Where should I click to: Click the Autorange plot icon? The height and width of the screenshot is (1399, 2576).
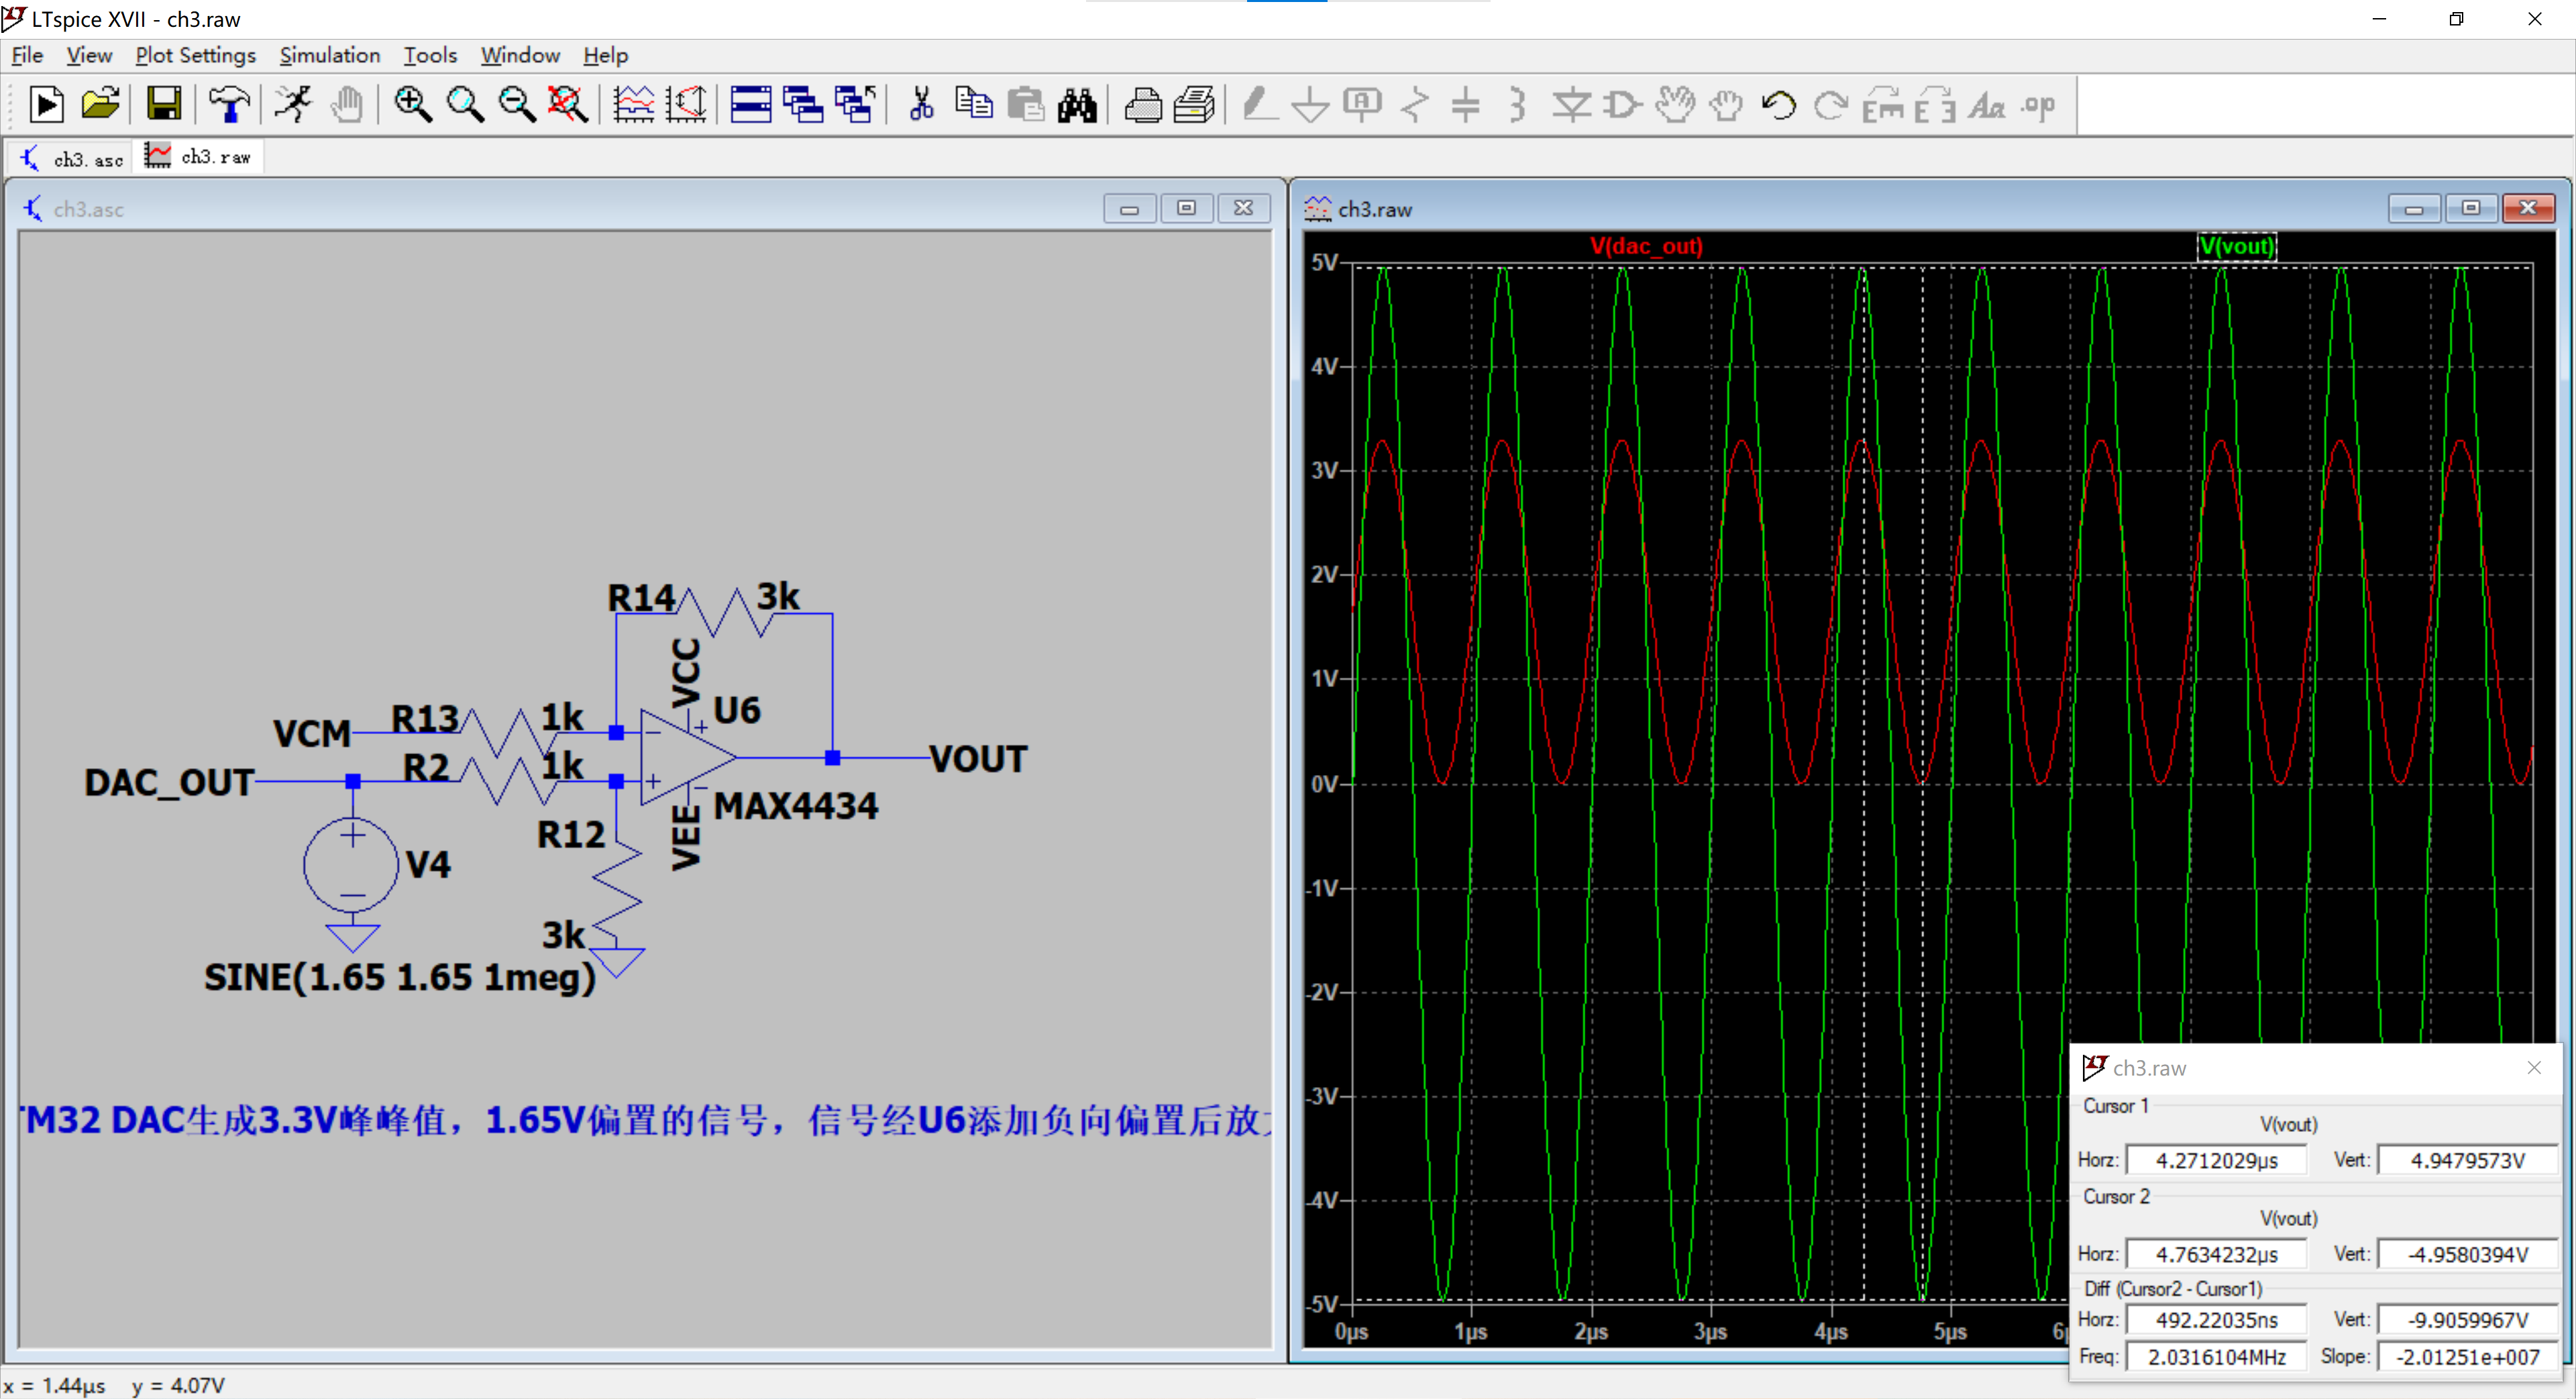686,105
